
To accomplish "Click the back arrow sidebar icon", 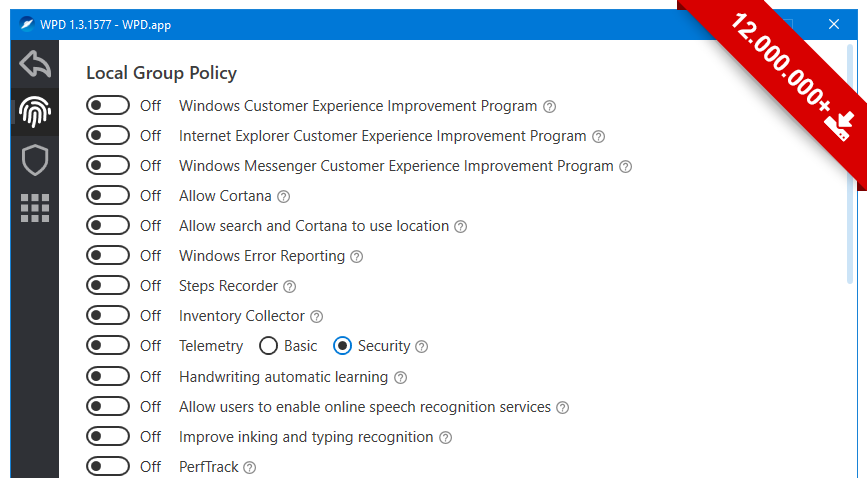I will click(x=34, y=65).
